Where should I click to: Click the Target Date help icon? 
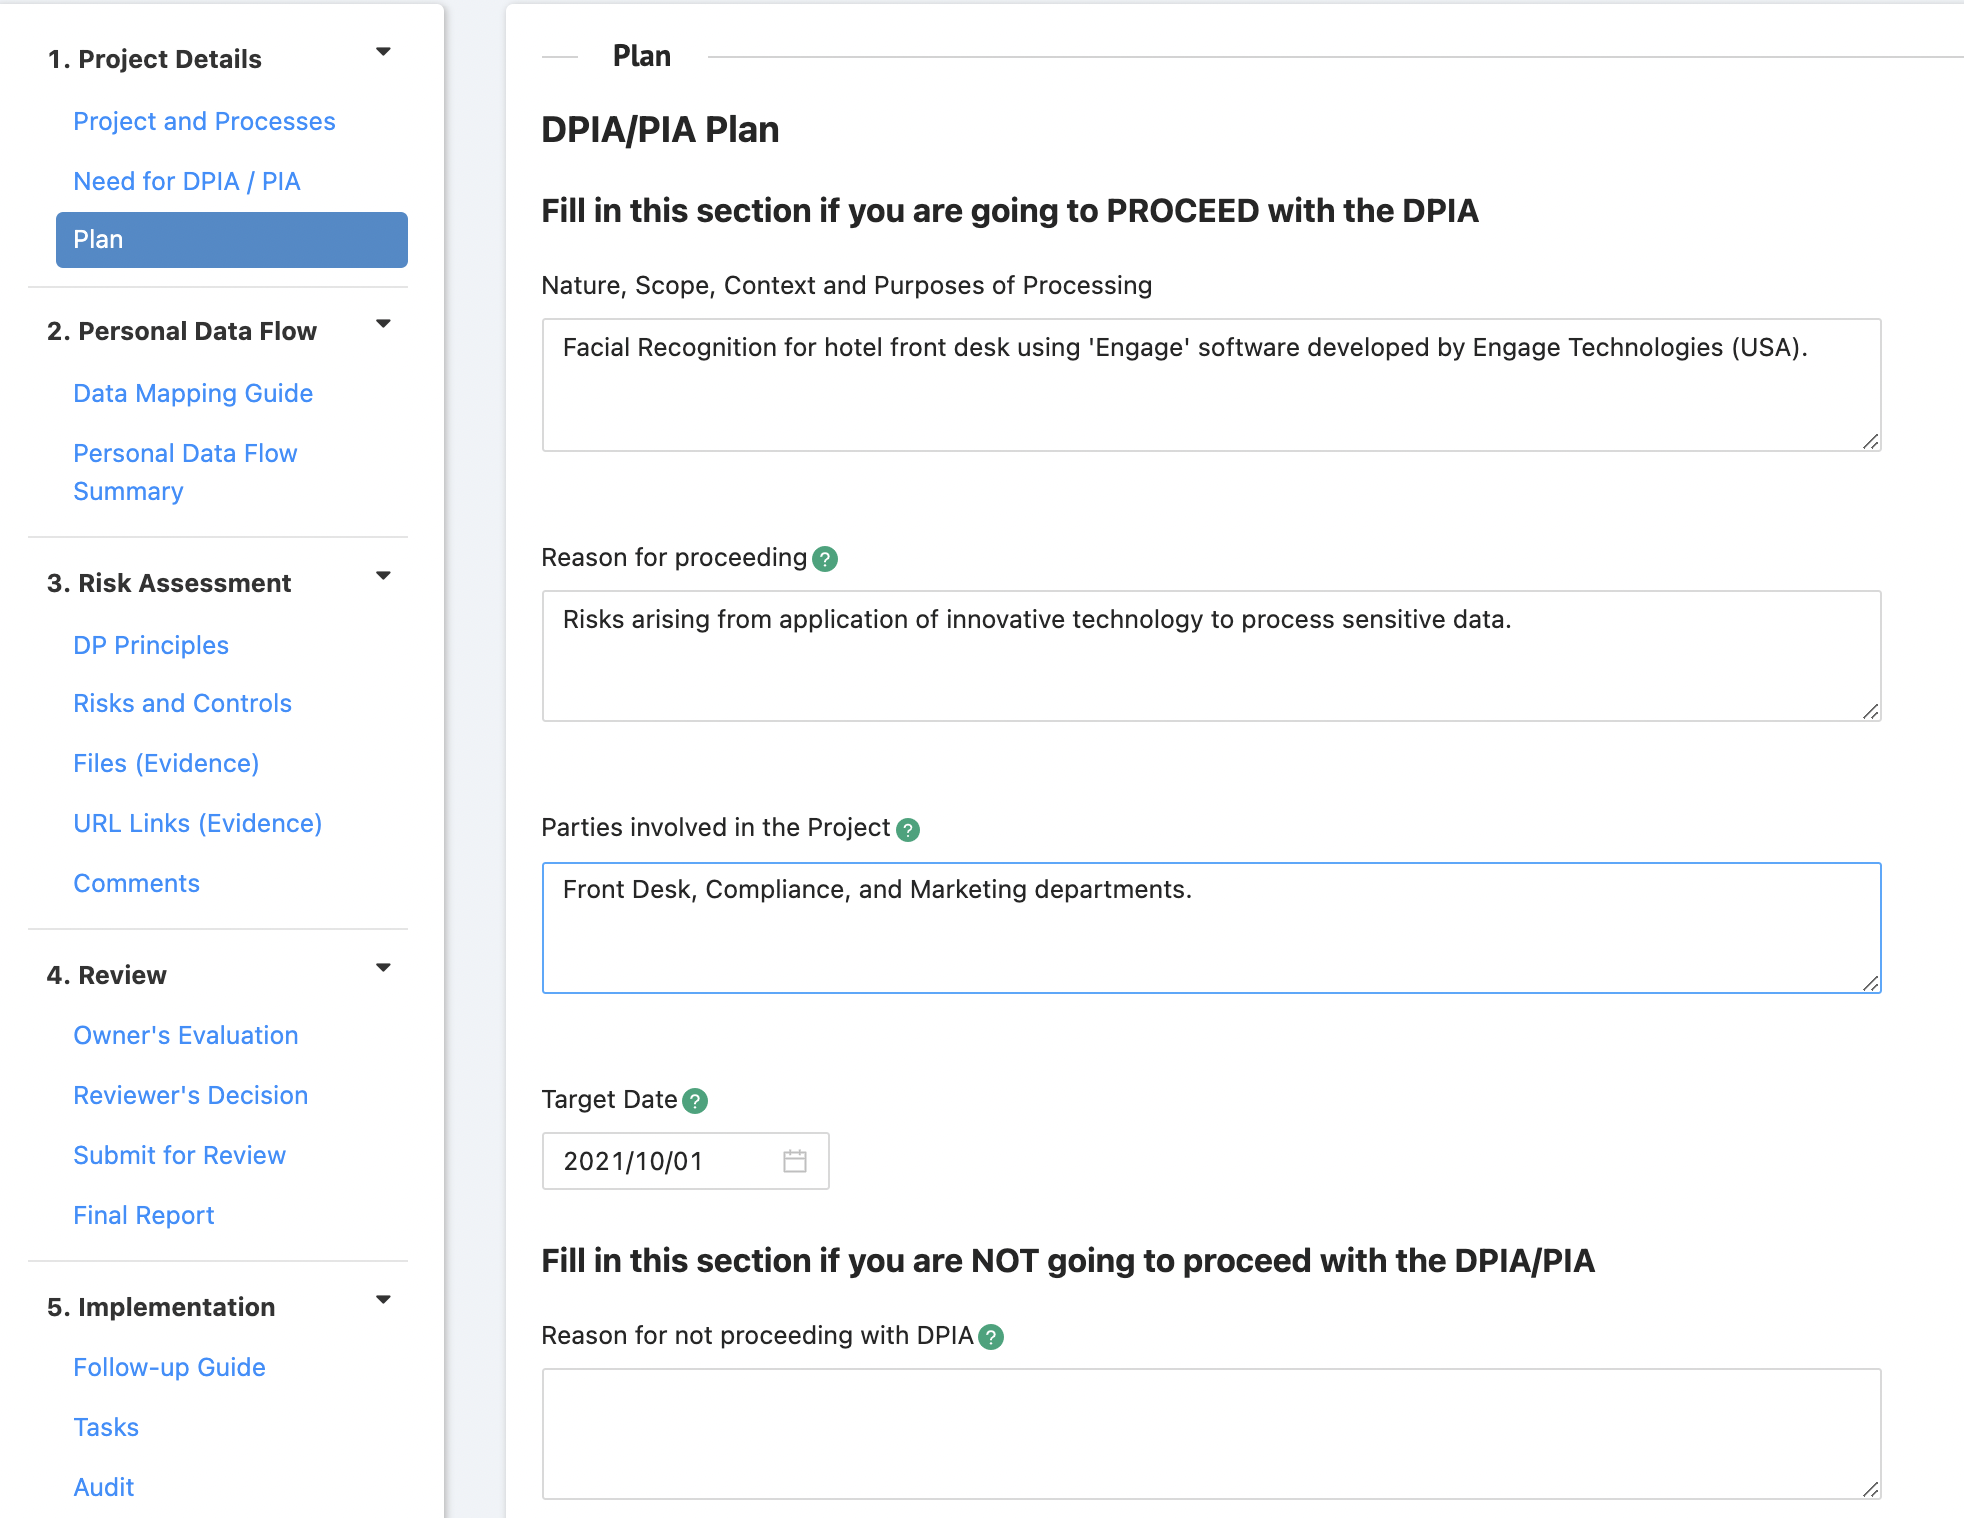[x=695, y=1101]
